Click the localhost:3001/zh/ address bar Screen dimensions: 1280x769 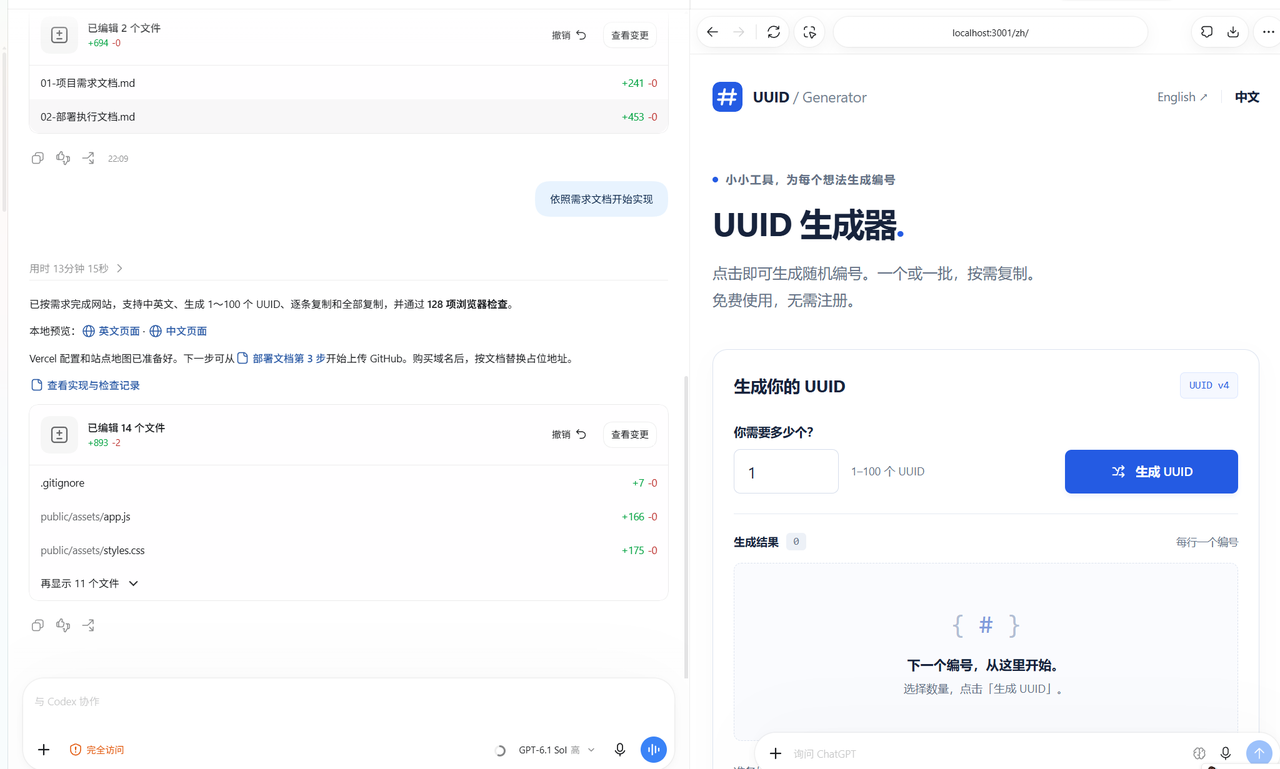990,32
